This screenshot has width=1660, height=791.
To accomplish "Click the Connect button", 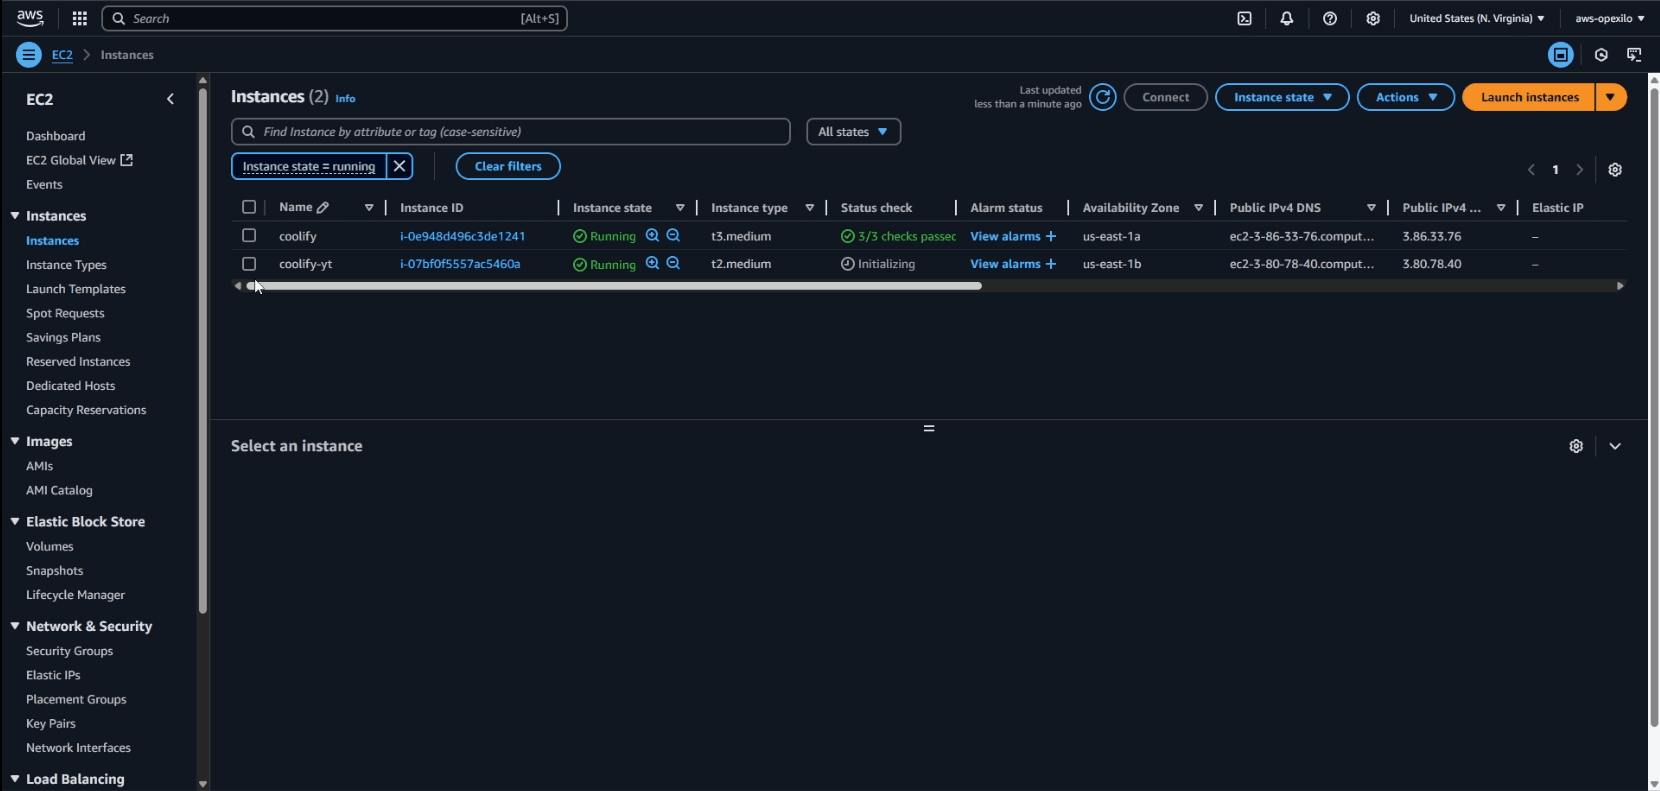I will 1166,97.
